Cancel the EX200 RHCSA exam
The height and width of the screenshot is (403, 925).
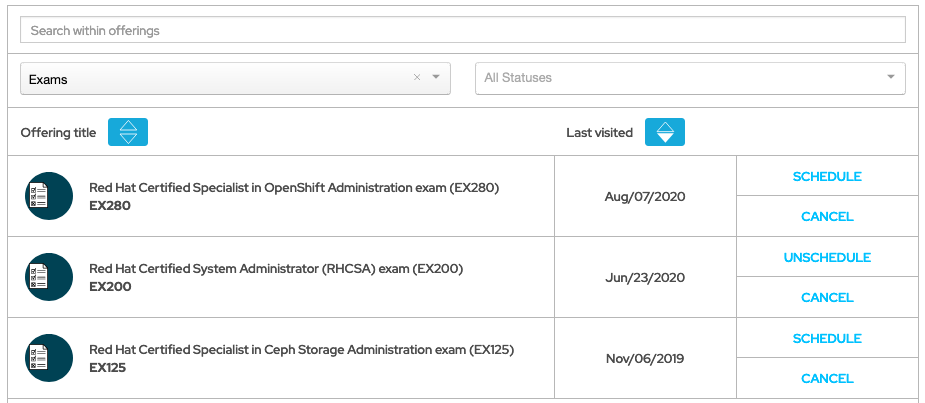(x=827, y=298)
